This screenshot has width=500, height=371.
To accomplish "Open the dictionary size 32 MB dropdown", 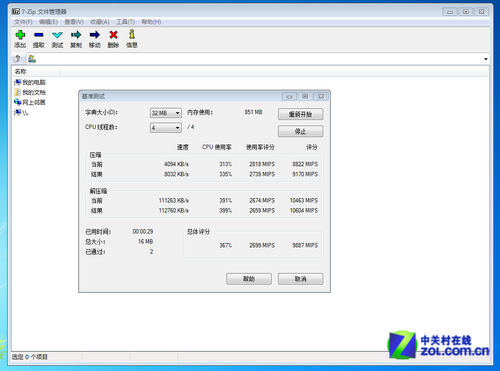I will 166,113.
